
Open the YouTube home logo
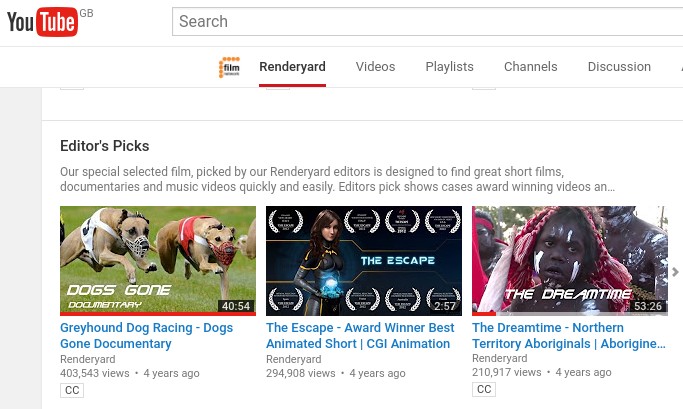(42, 21)
